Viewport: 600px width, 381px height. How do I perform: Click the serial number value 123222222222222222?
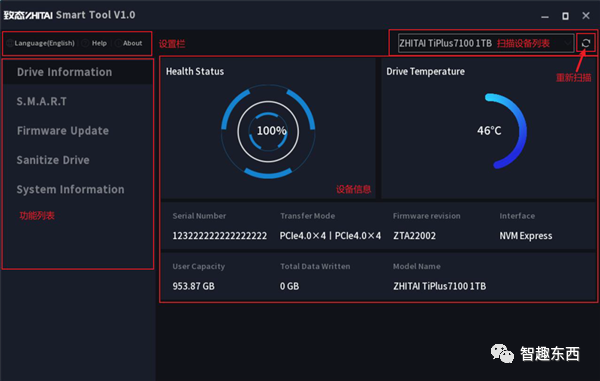pyautogui.click(x=220, y=236)
